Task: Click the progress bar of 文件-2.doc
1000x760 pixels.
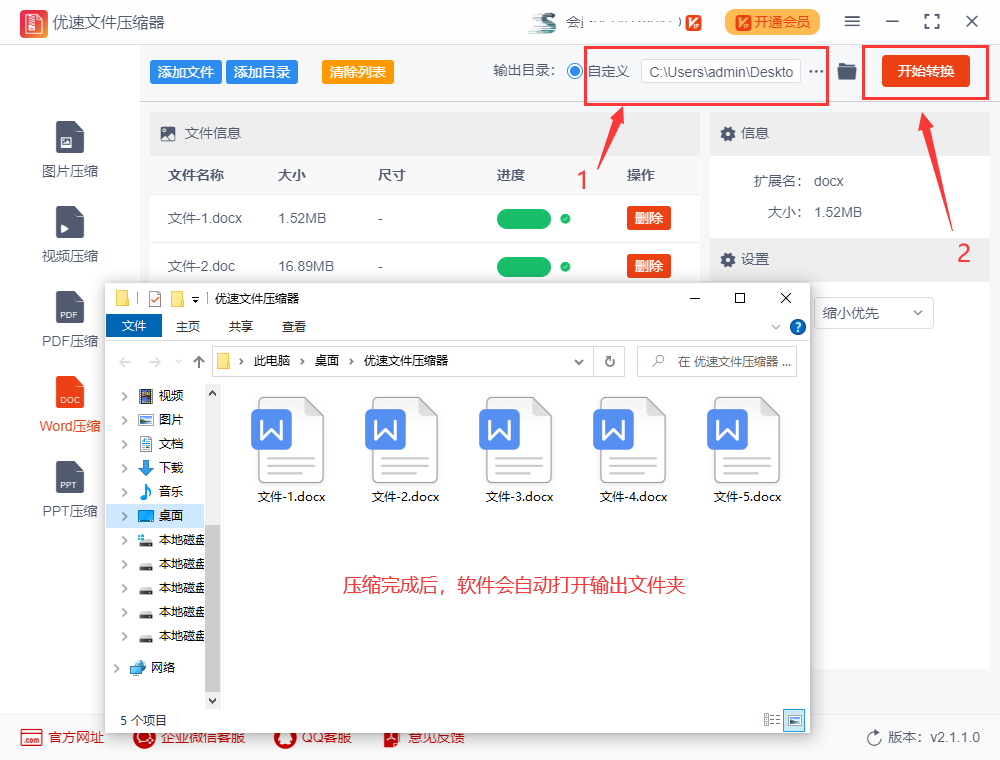Action: pos(524,267)
